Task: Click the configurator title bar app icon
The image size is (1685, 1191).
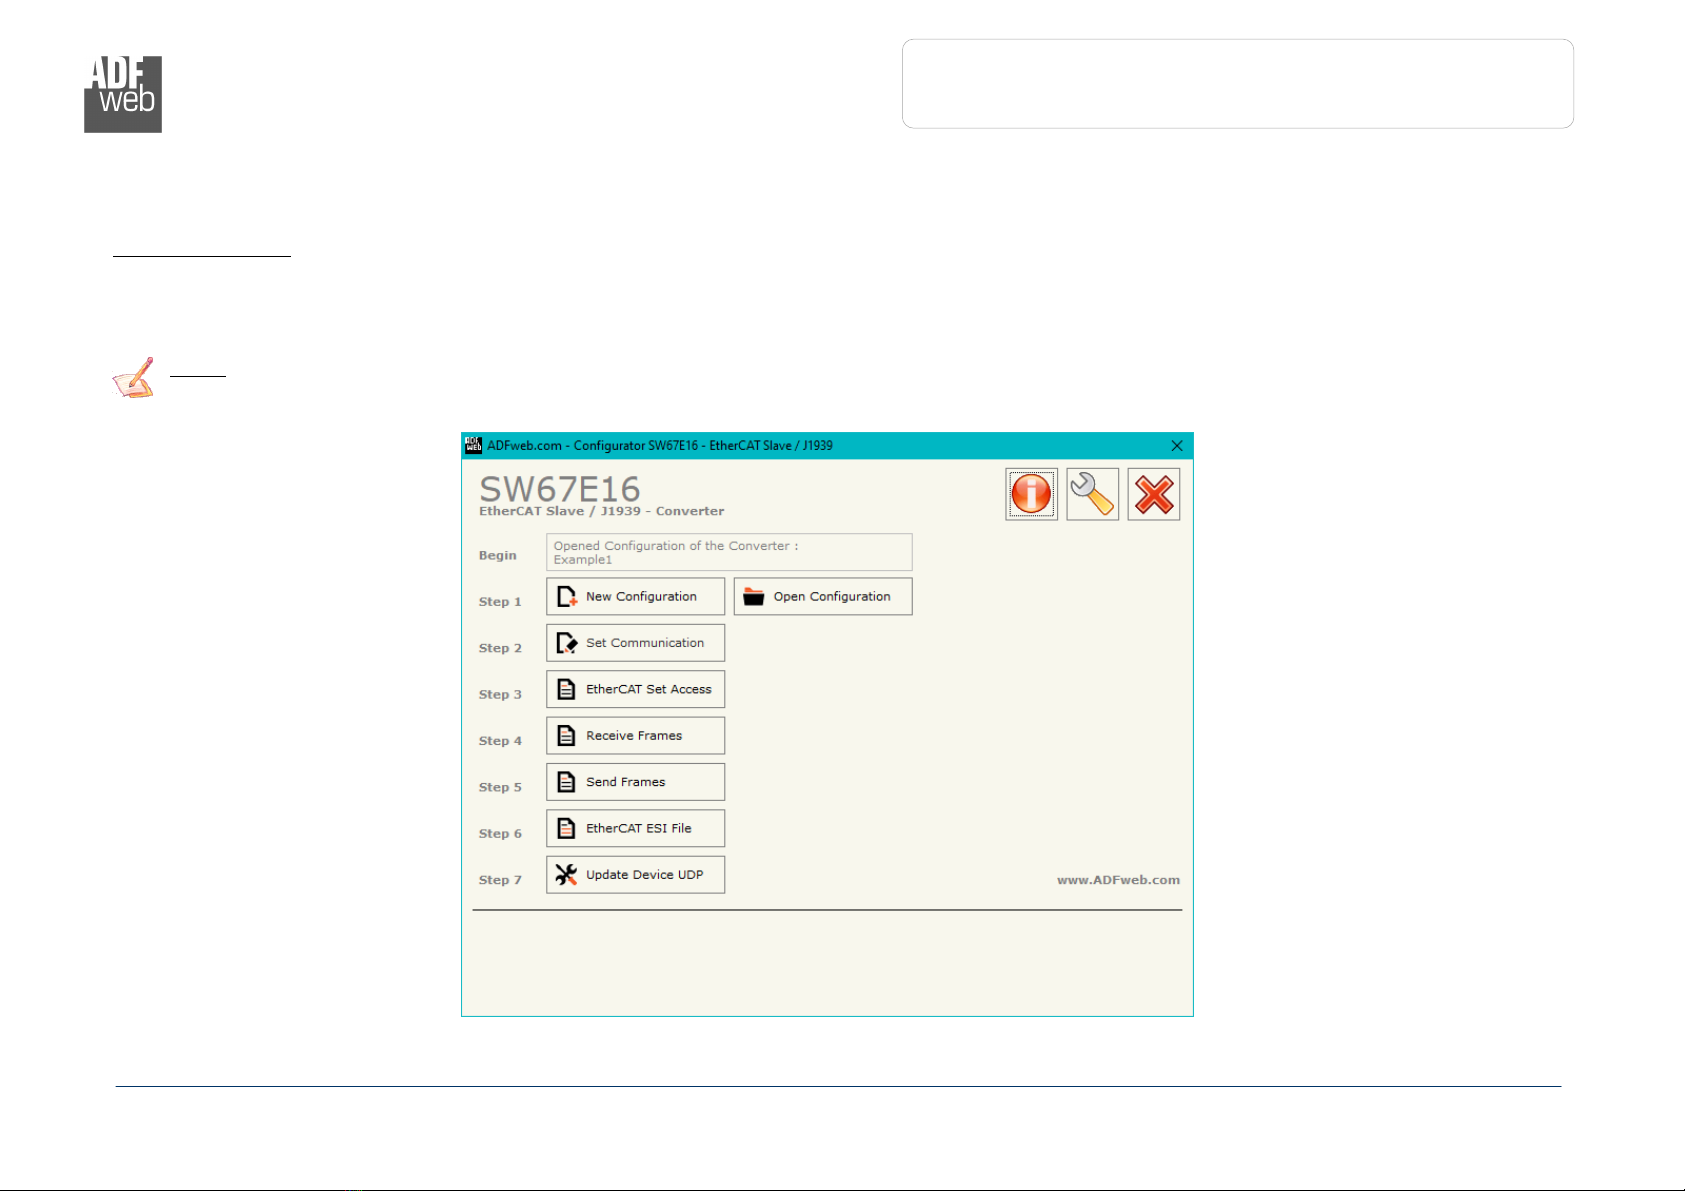Action: pyautogui.click(x=473, y=446)
